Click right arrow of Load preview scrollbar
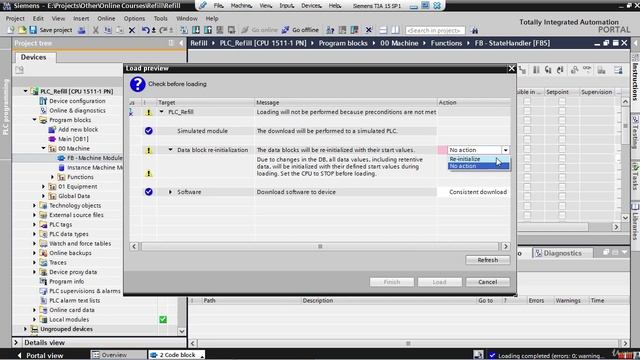The width and height of the screenshot is (640, 360). tap(505, 246)
